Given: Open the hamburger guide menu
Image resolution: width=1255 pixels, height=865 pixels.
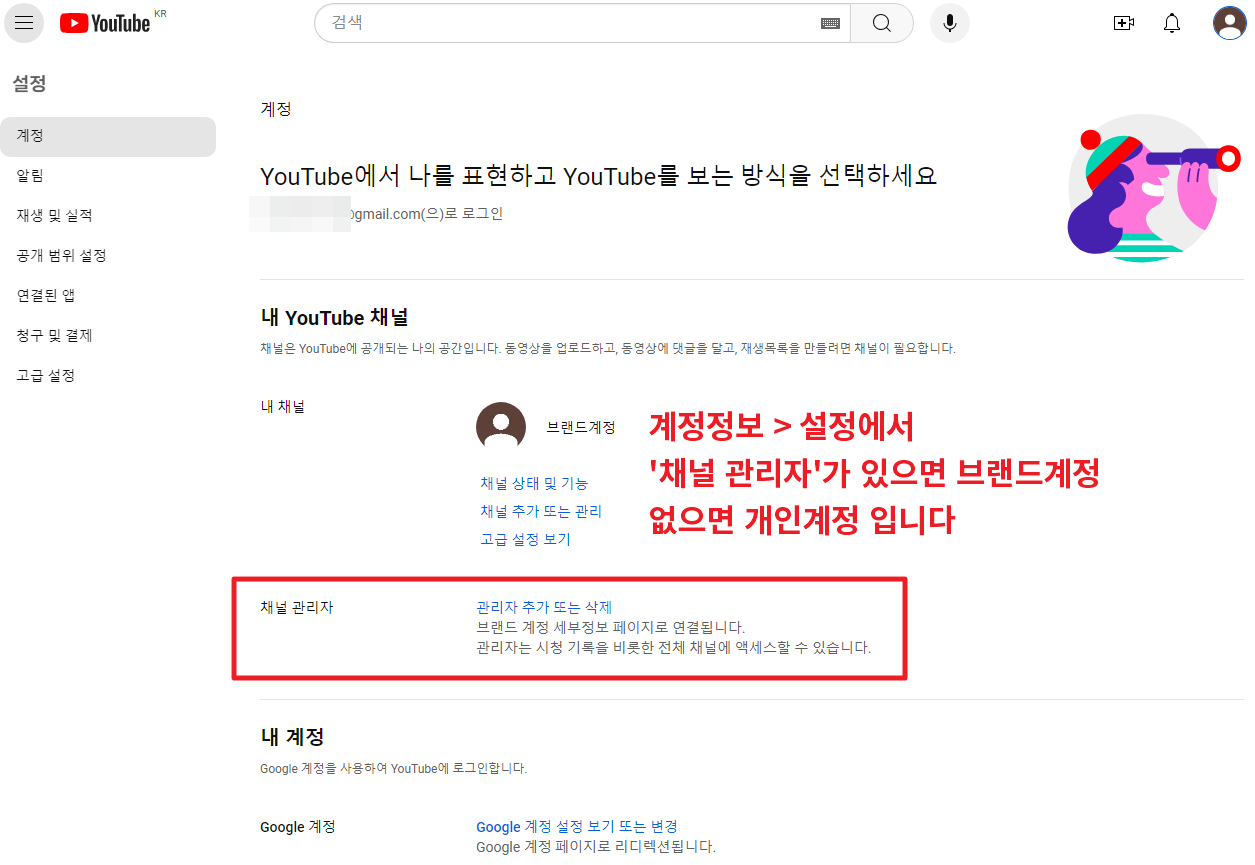Looking at the screenshot, I should 24,23.
